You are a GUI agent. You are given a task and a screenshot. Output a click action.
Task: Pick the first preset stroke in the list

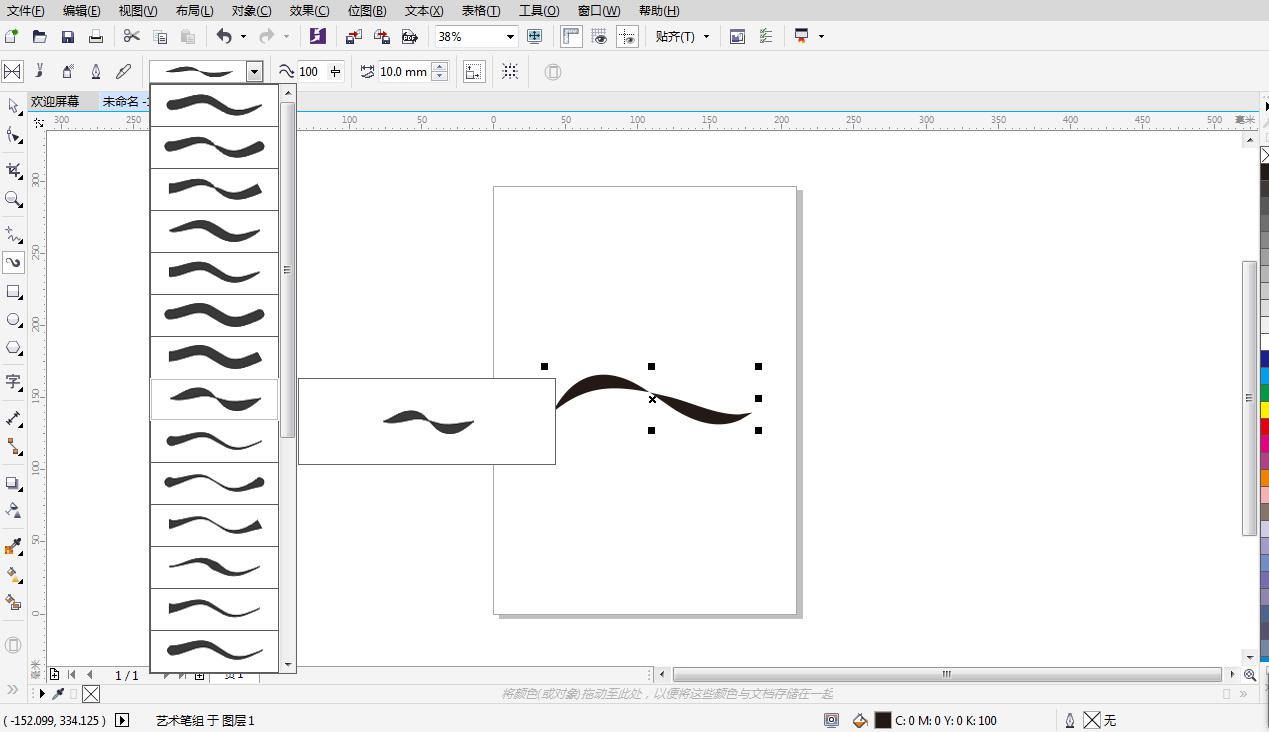click(214, 105)
